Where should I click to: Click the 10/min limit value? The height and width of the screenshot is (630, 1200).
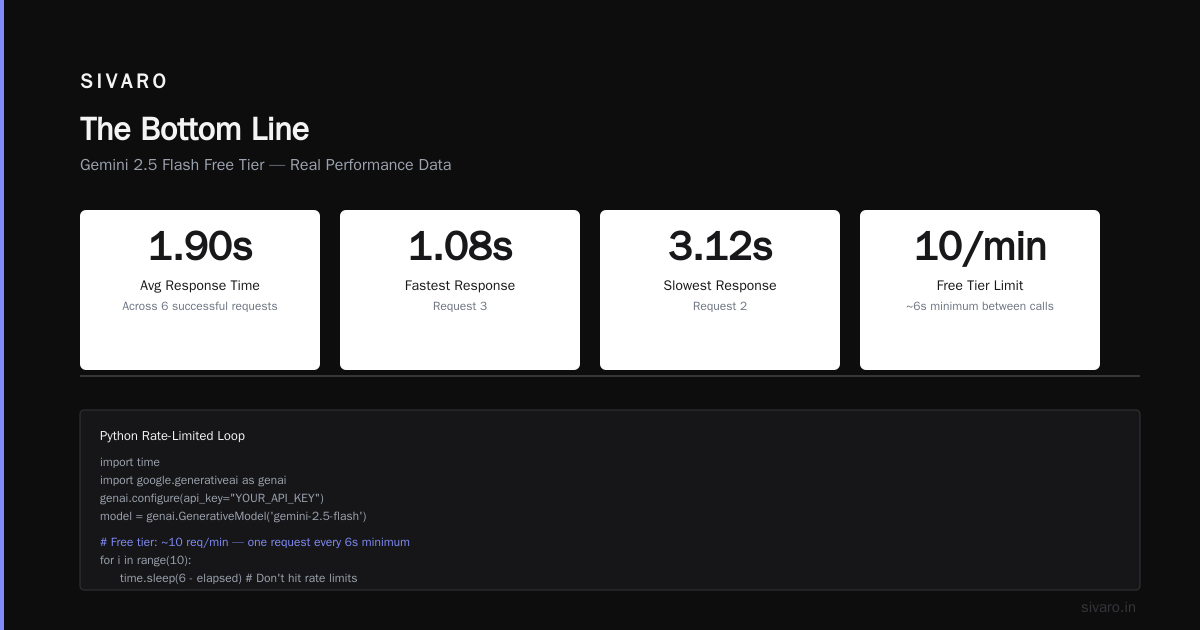980,246
